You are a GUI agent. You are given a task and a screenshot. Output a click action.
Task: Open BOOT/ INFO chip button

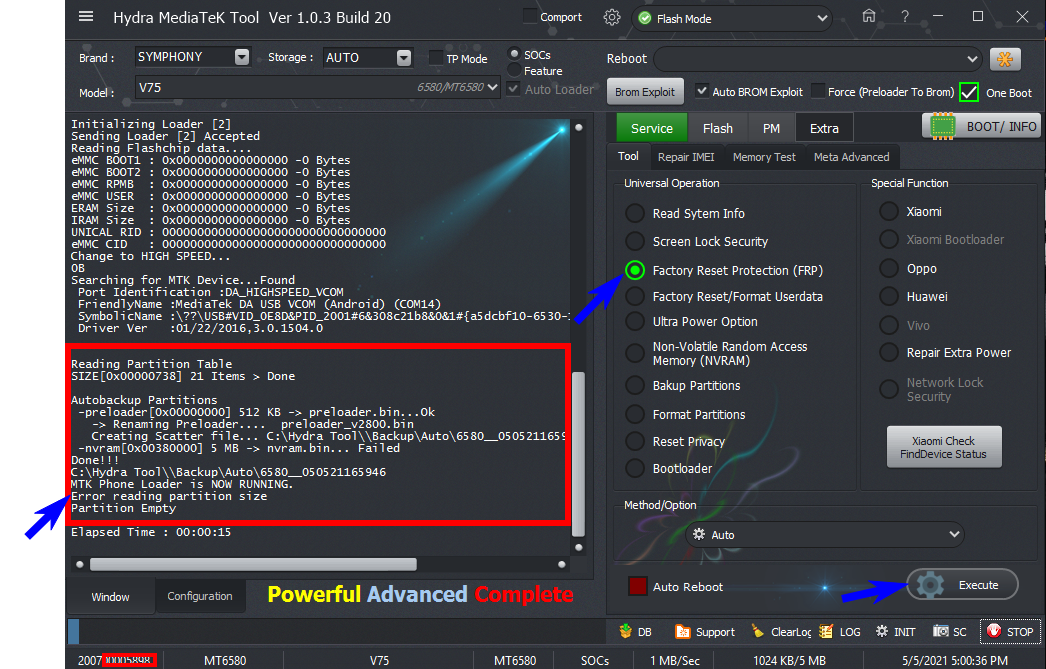[981, 126]
